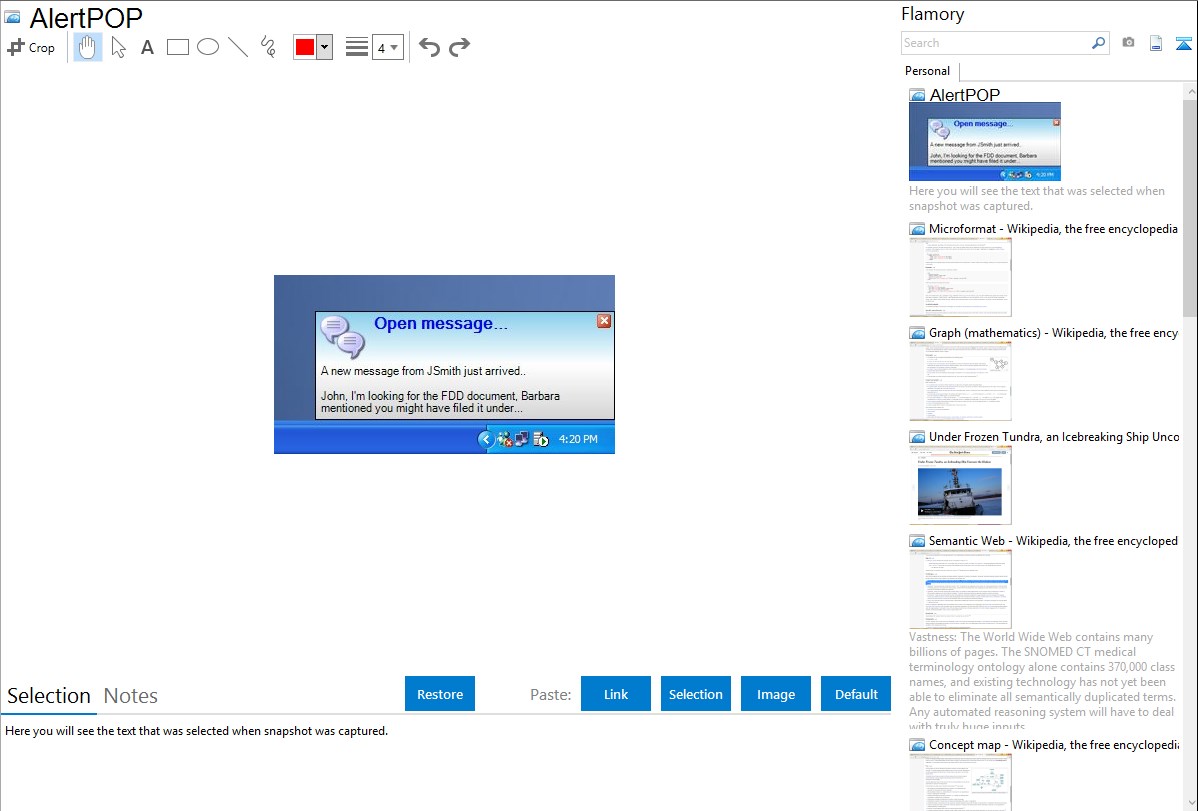Open the Microformat Wikipedia snapshot thumbnail
This screenshot has height=811, width=1198.
point(960,277)
